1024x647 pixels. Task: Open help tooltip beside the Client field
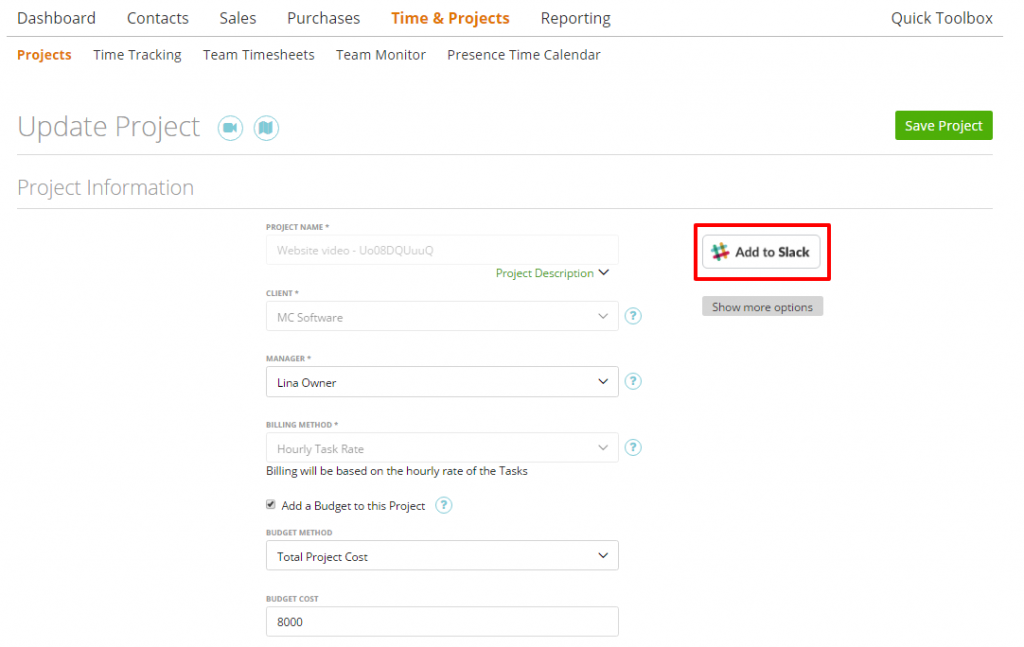pyautogui.click(x=633, y=316)
